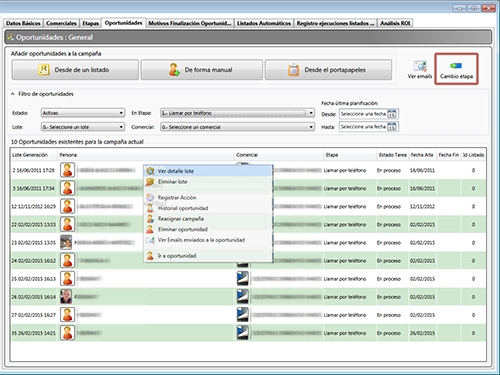Click the person avatar in lote 2 row
This screenshot has width=500, height=375.
click(67, 170)
